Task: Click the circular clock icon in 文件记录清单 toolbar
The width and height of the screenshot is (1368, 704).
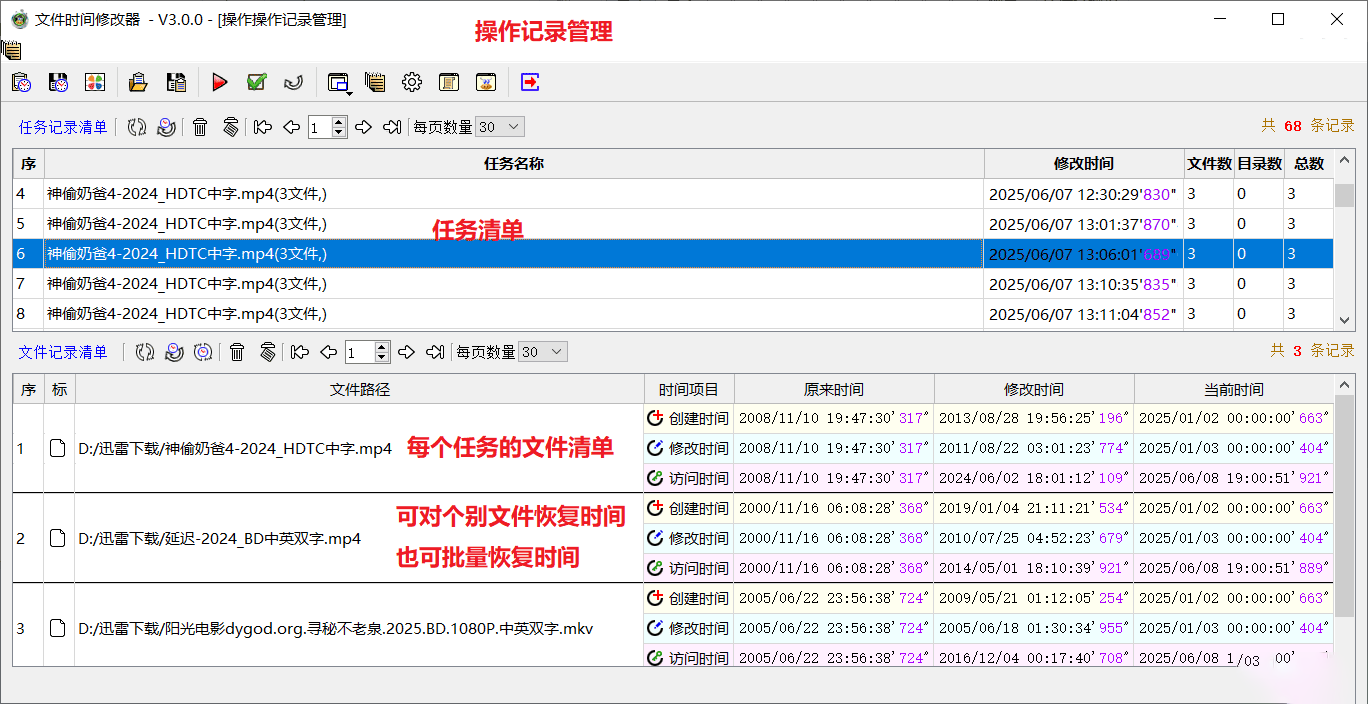Action: click(x=204, y=352)
